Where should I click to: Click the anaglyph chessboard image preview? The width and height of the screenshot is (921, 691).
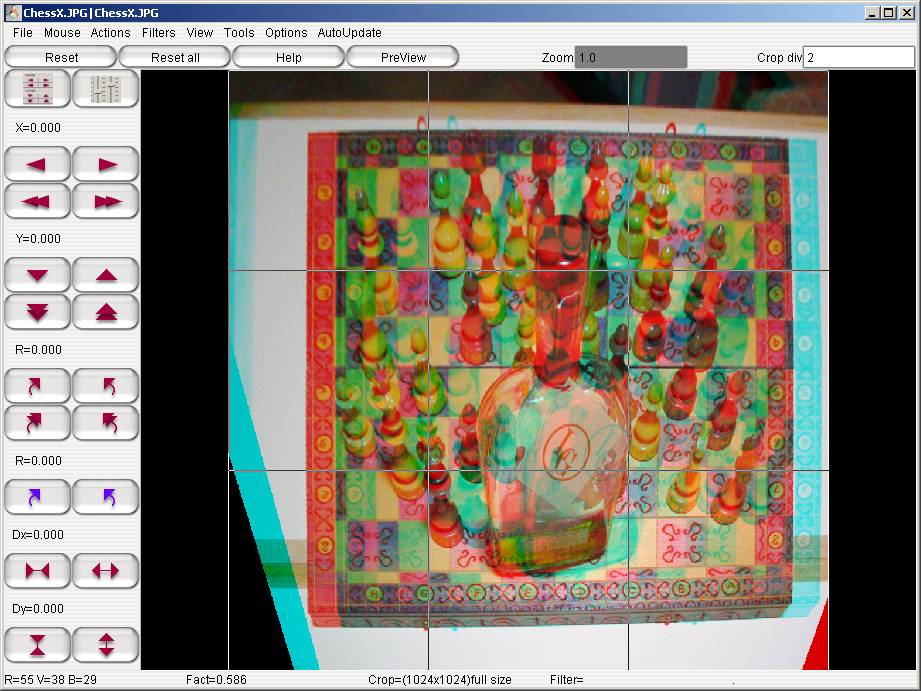point(529,370)
